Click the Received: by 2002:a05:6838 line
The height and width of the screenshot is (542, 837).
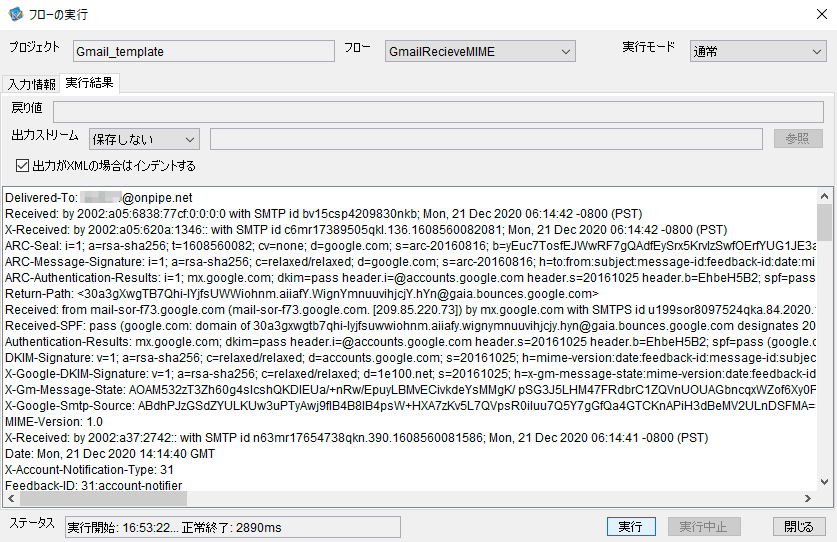click(323, 214)
